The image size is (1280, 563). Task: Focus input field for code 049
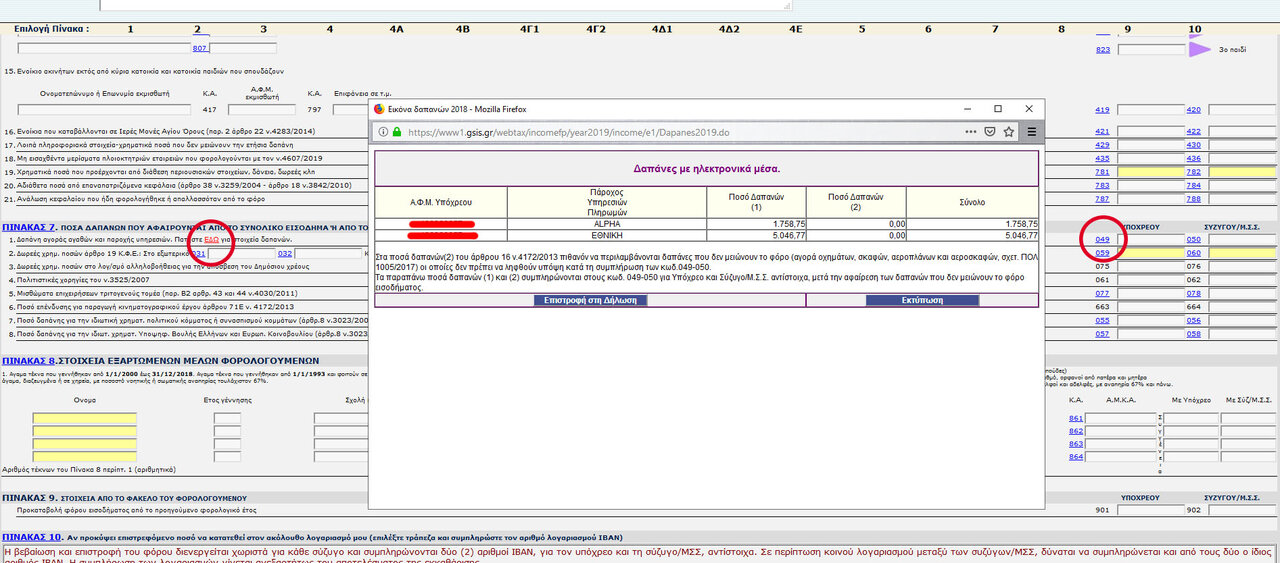click(1149, 240)
